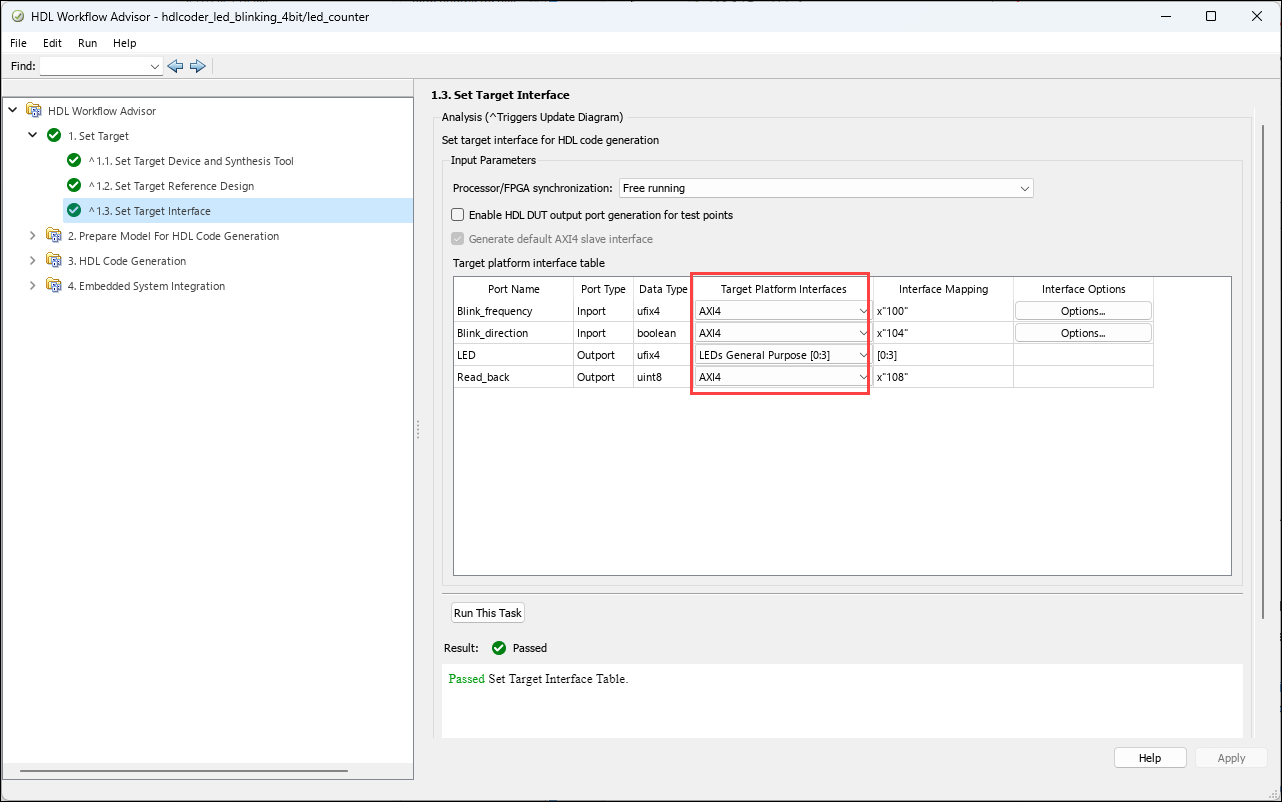Click green check icon beside Set Target Reference Design
This screenshot has width=1282, height=802.
coord(74,186)
